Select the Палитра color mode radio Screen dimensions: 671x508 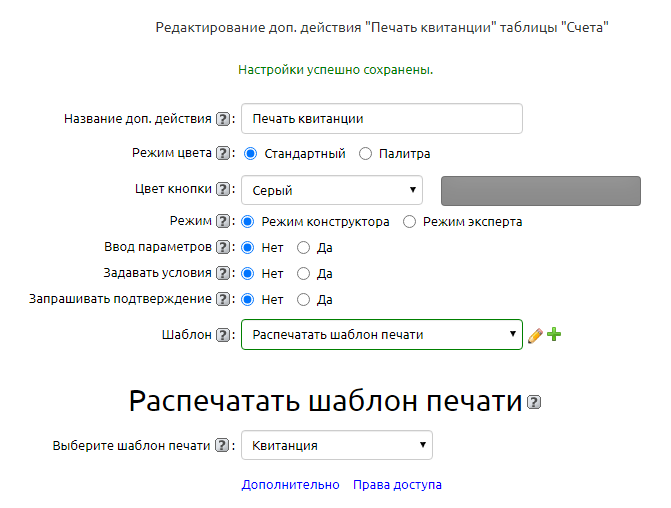pyautogui.click(x=365, y=154)
